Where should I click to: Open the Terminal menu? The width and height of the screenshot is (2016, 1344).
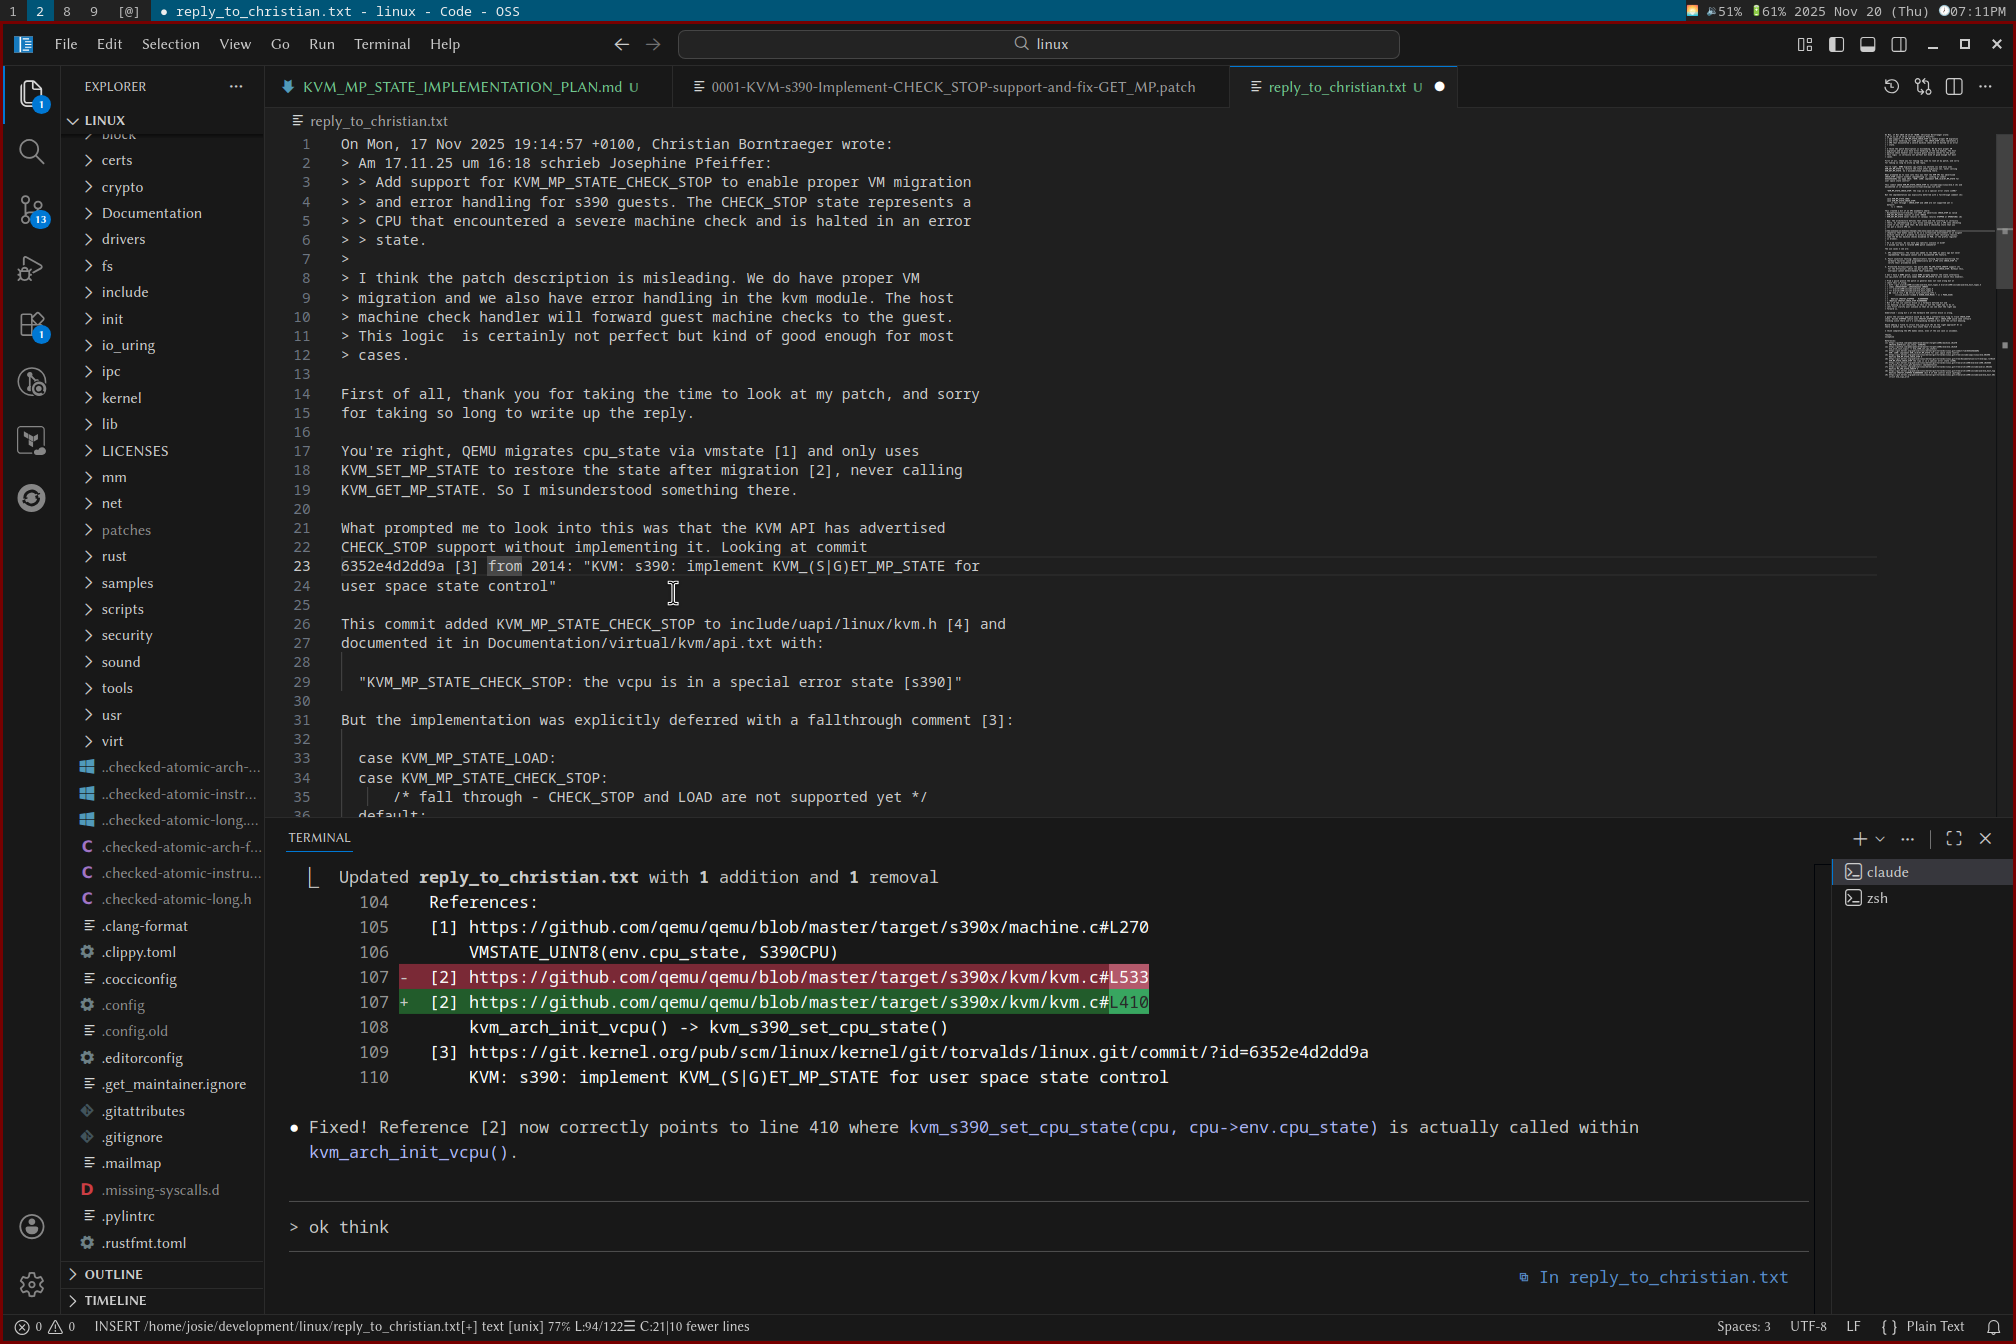click(x=381, y=44)
